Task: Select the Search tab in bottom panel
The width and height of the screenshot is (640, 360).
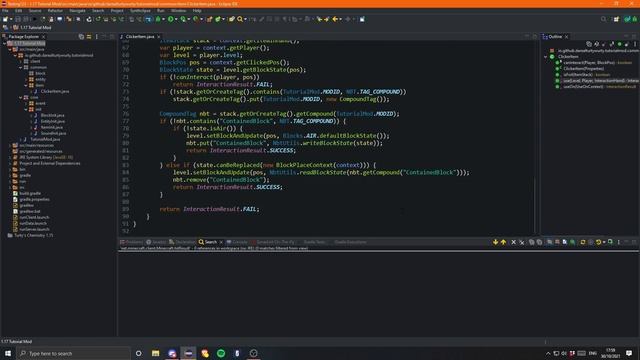Action: point(211,242)
